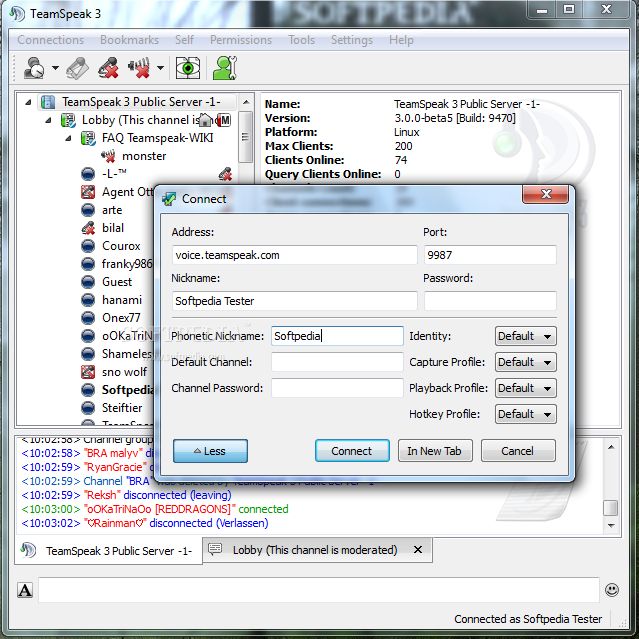Click the Default Channel input field
Image resolution: width=639 pixels, height=639 pixels.
click(337, 362)
